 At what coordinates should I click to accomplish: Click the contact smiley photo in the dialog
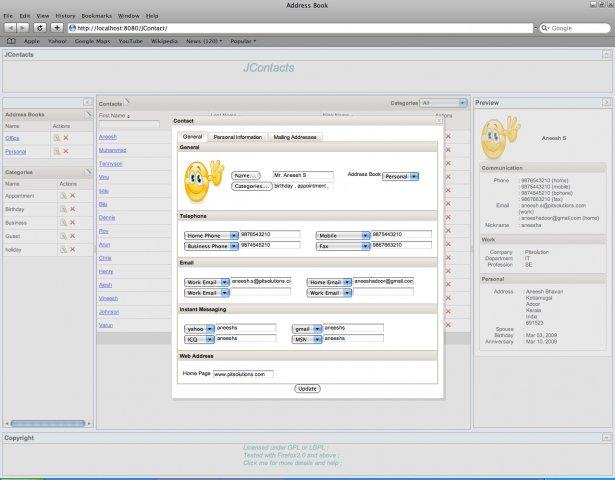tap(203, 181)
